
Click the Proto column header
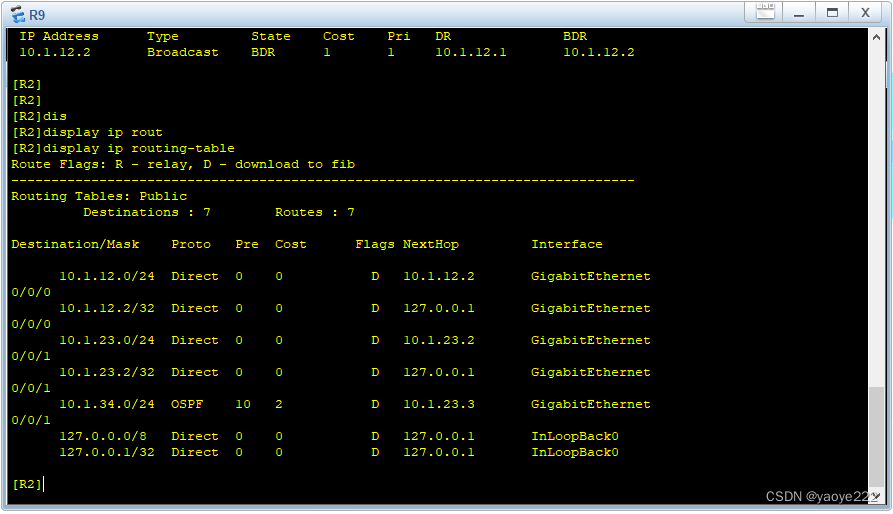click(x=191, y=244)
